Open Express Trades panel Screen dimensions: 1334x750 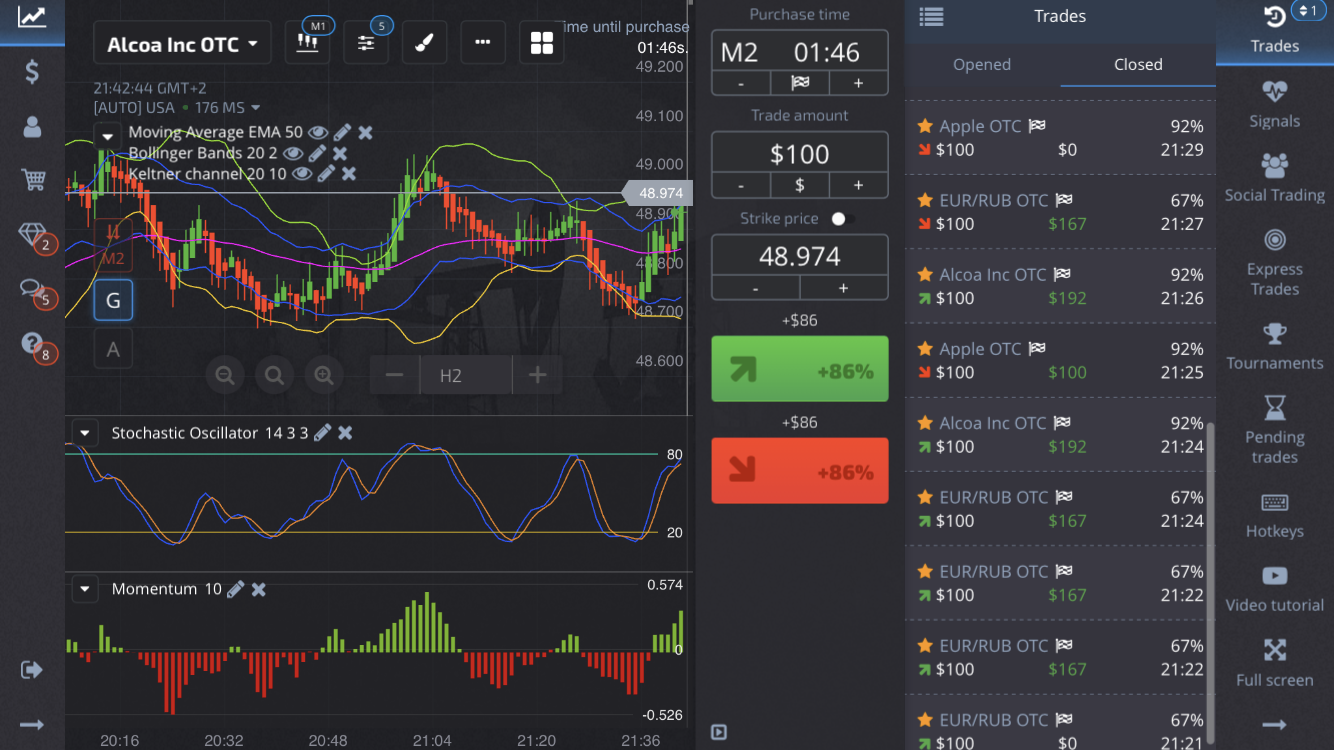(x=1275, y=263)
